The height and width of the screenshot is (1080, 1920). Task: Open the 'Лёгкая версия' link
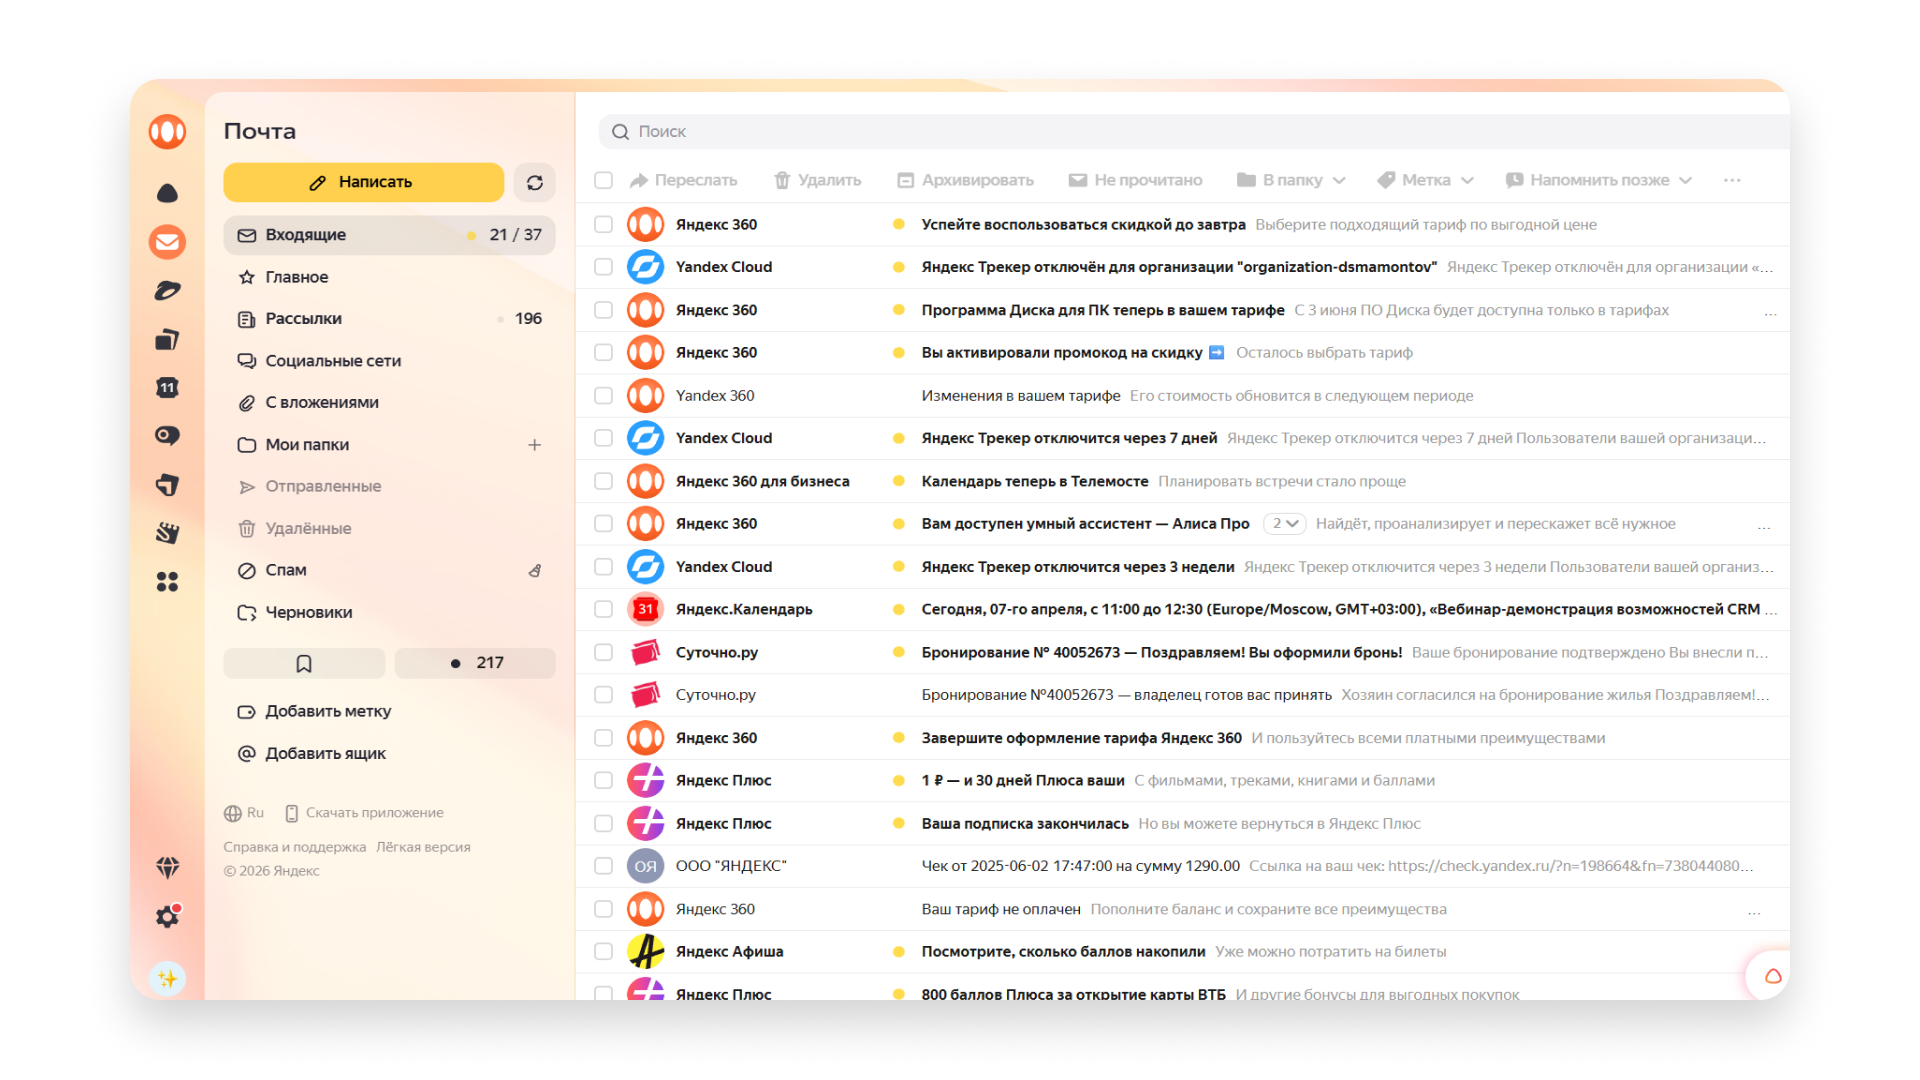coord(423,847)
